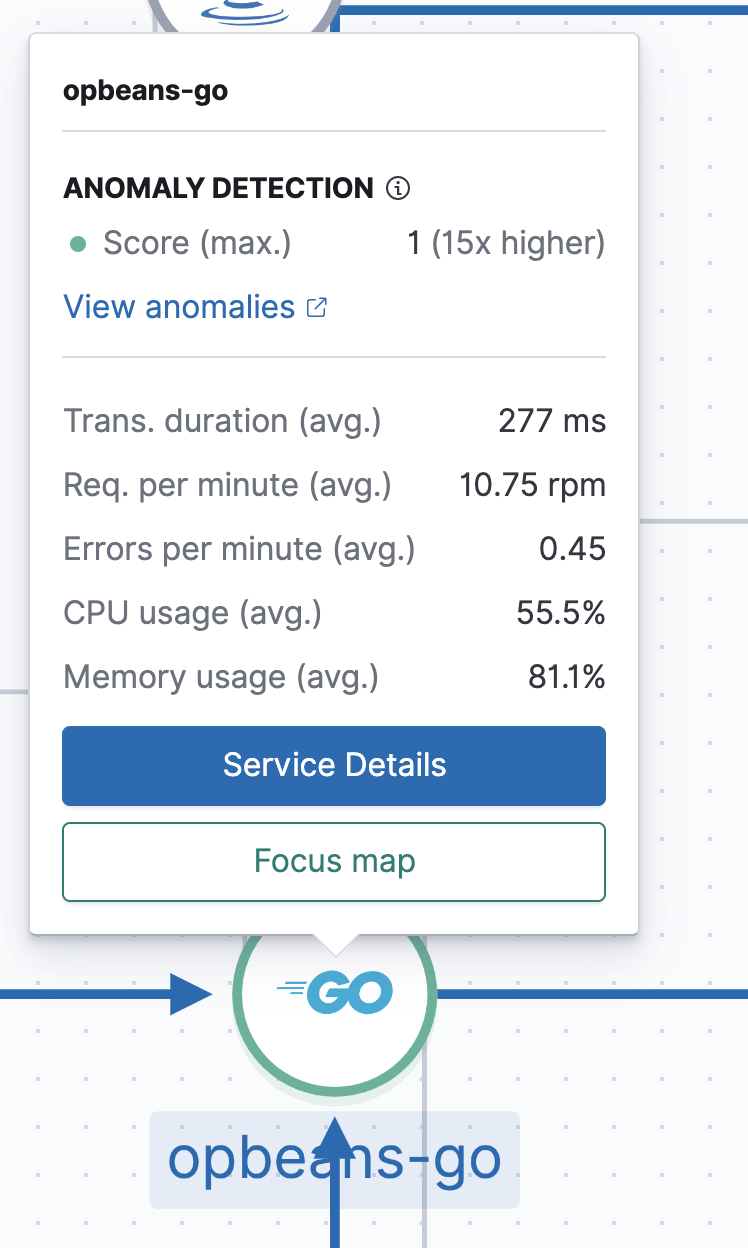The image size is (748, 1248).
Task: Click the external link icon beside View anomalies
Action: click(x=316, y=307)
